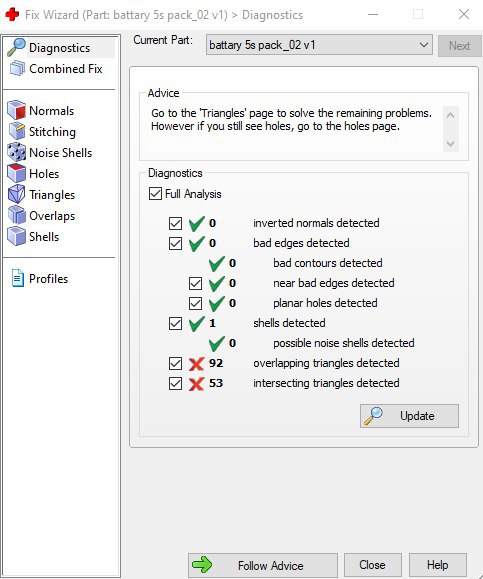483x579 pixels.
Task: Open the Overlaps page label
Action: click(x=52, y=216)
